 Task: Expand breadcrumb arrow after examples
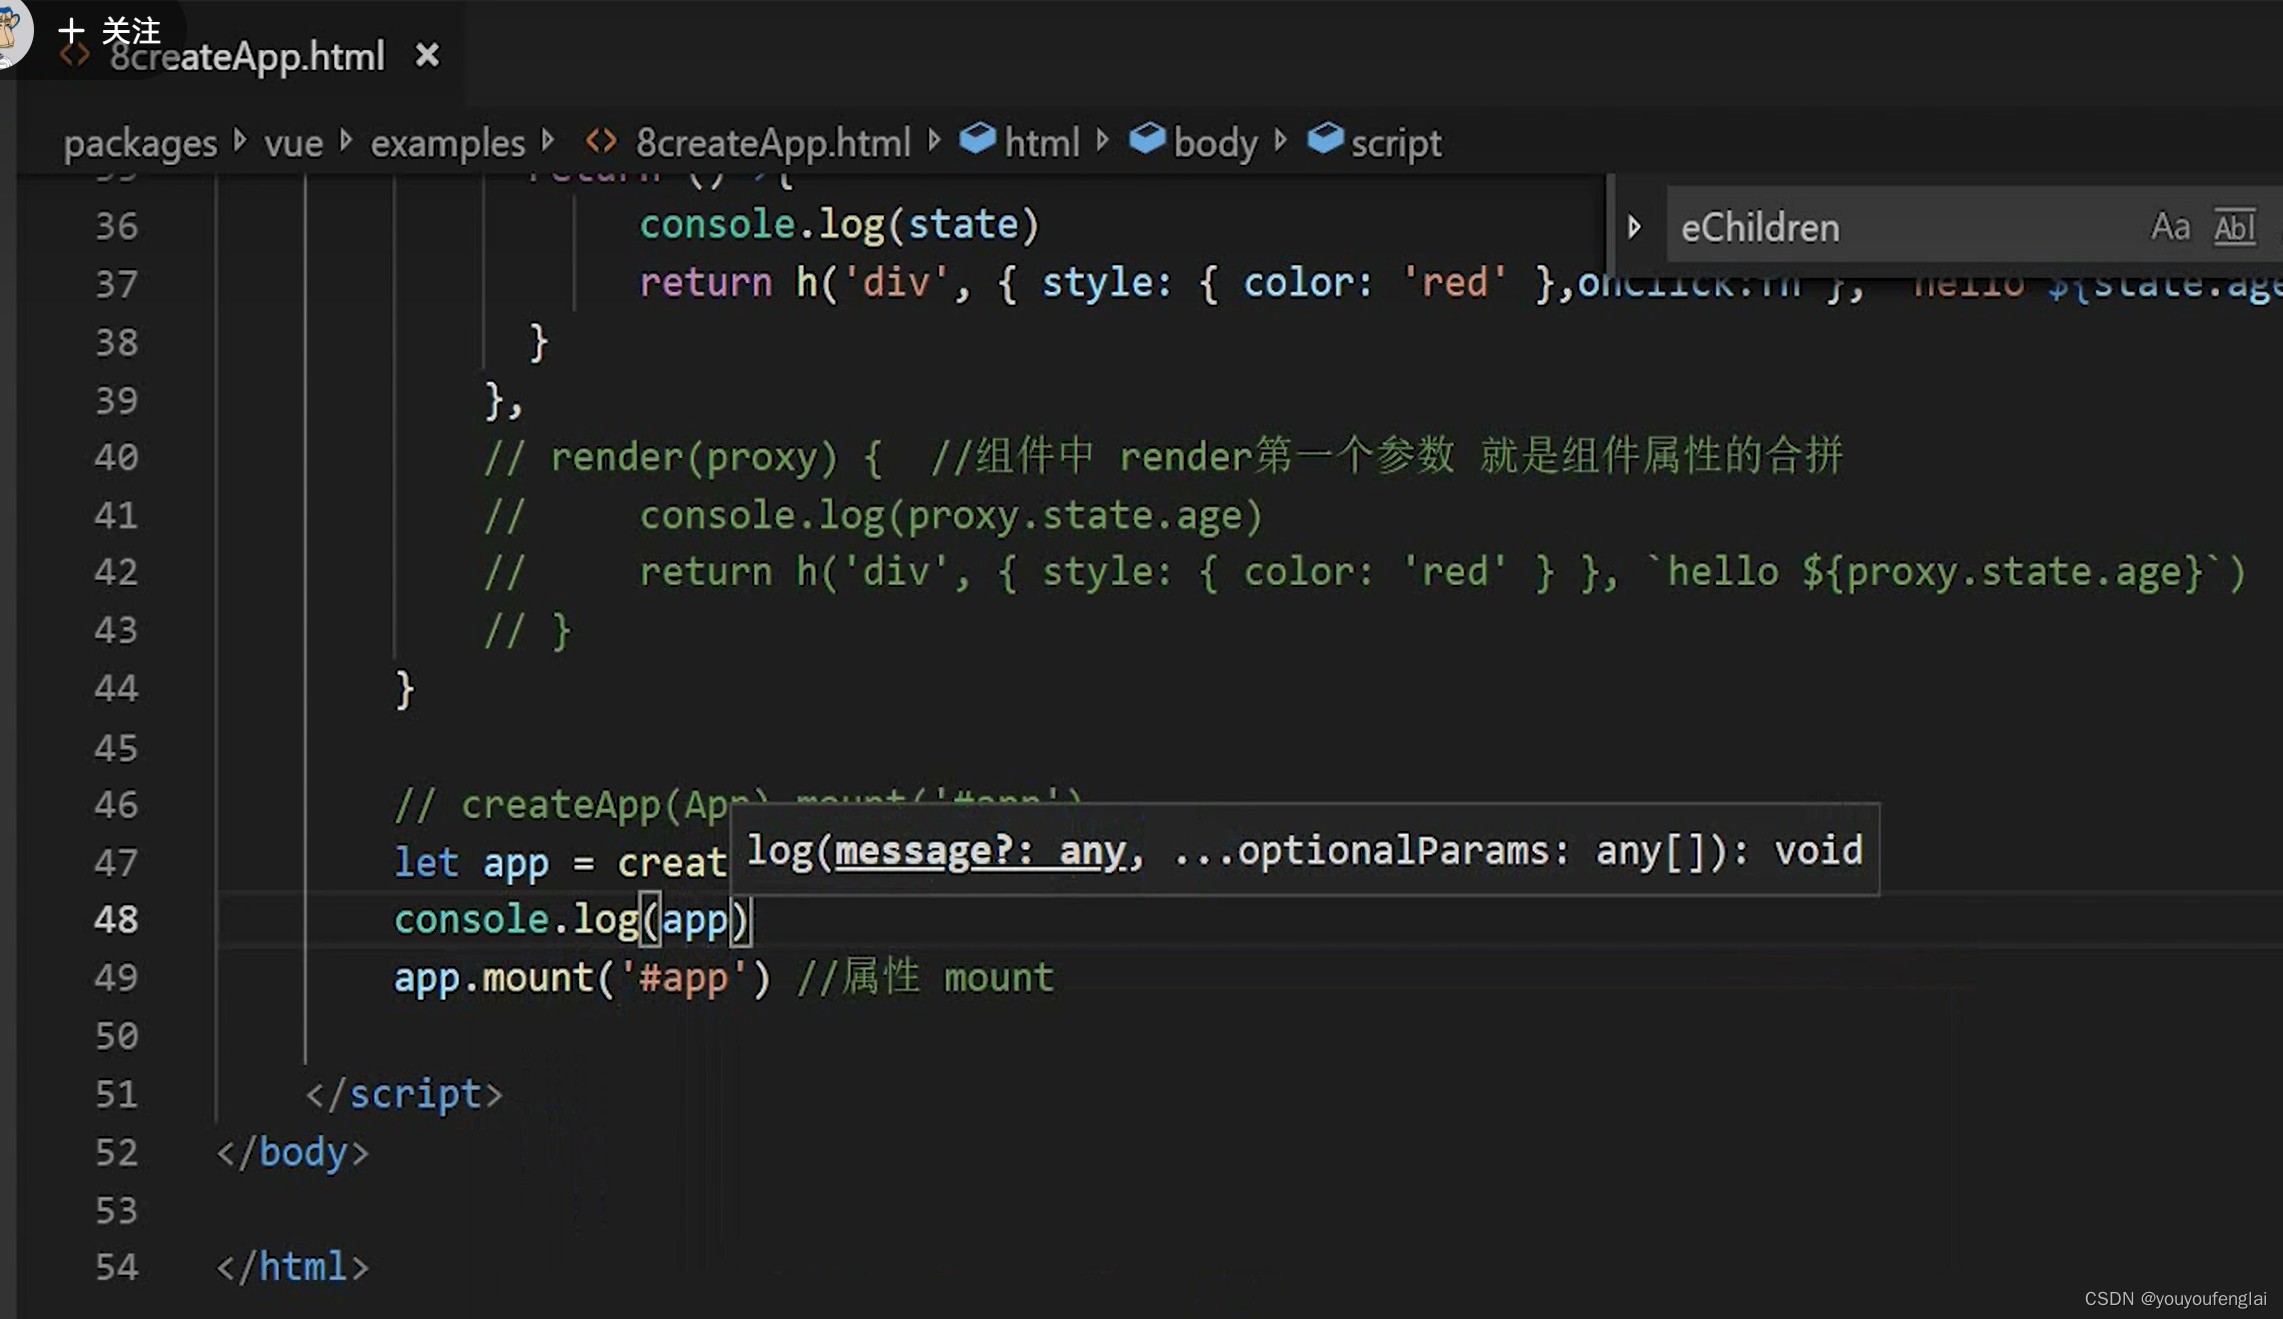pyautogui.click(x=548, y=140)
